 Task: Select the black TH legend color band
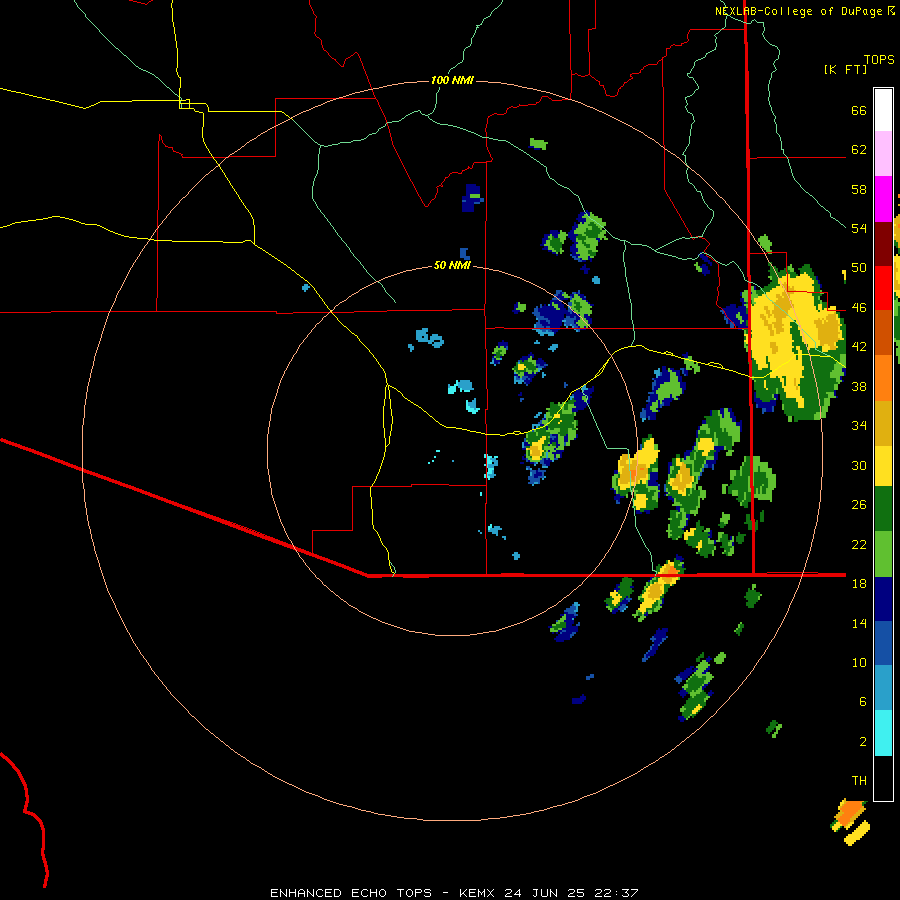click(x=883, y=778)
